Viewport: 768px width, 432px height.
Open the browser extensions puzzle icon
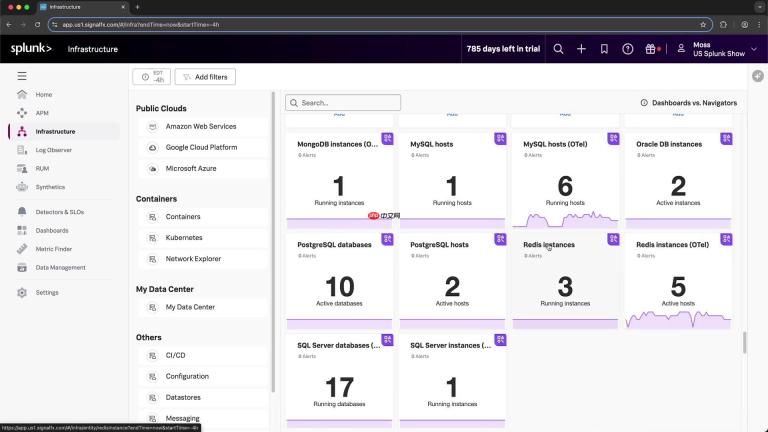tap(723, 24)
